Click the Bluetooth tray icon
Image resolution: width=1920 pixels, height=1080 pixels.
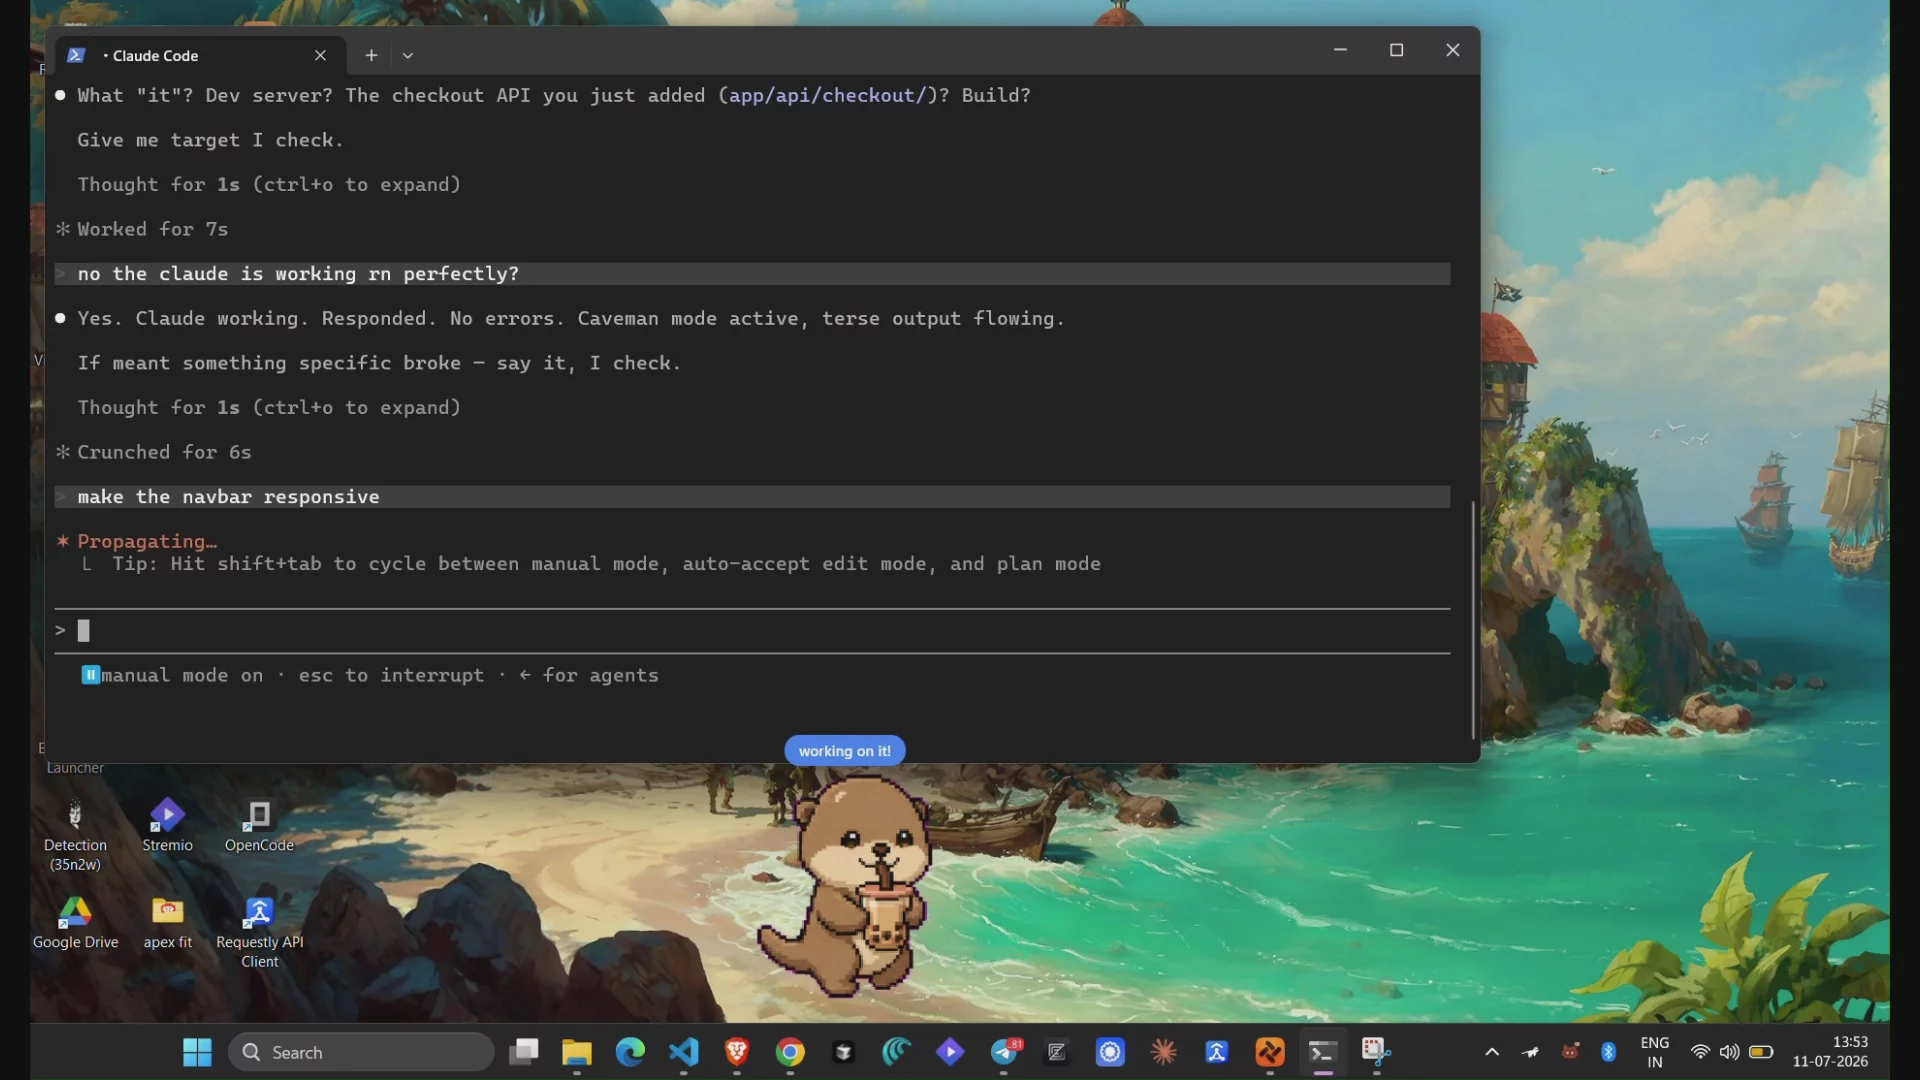point(1608,1052)
